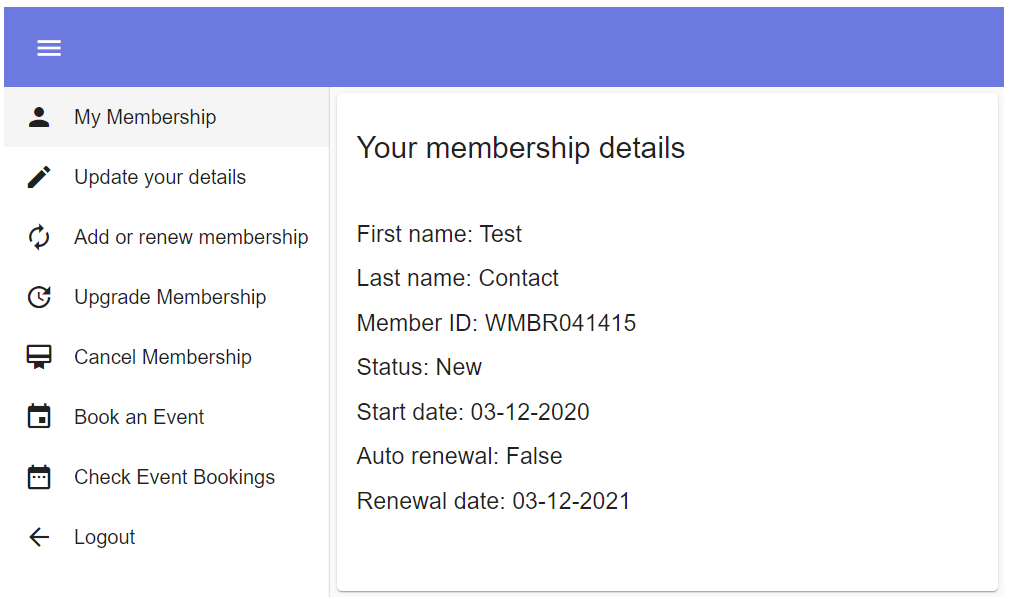The image size is (1012, 599).
Task: Click the Book an Event calendar icon
Action: click(x=39, y=417)
